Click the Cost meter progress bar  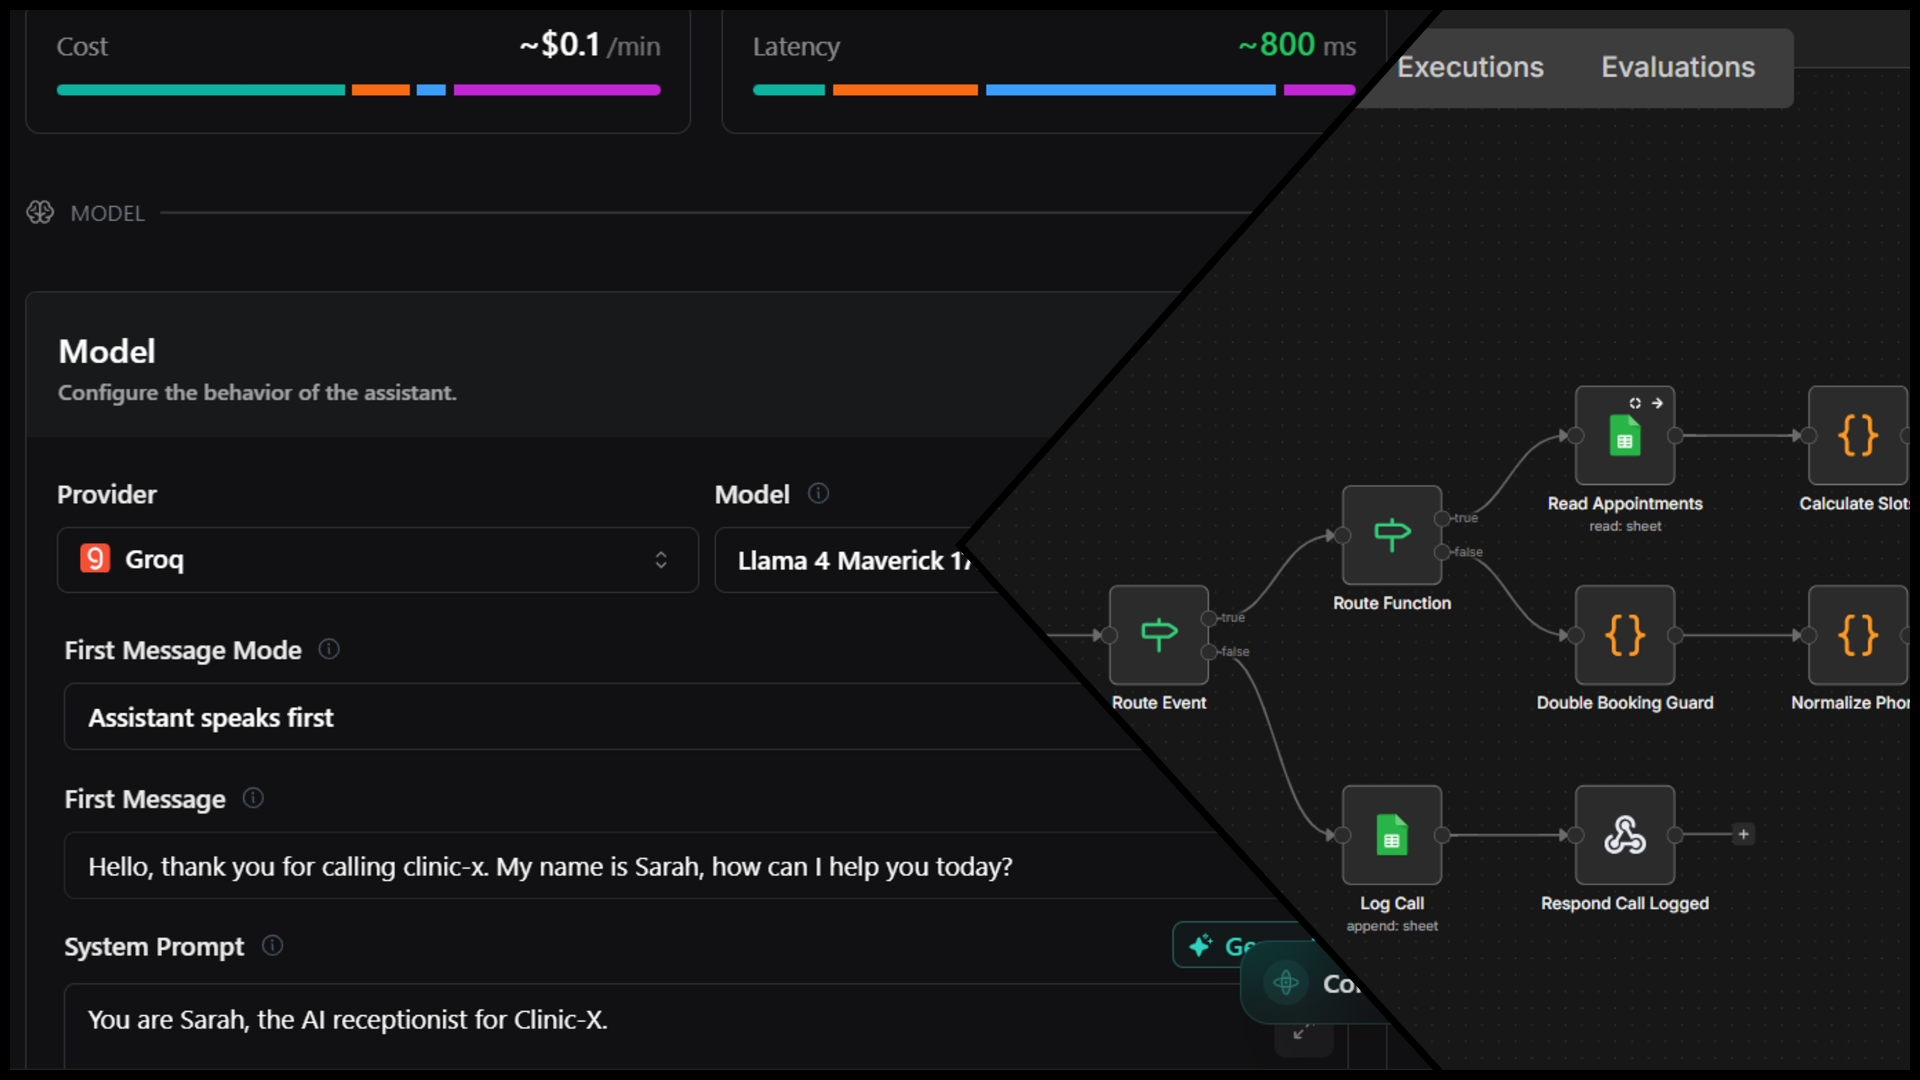(x=358, y=90)
